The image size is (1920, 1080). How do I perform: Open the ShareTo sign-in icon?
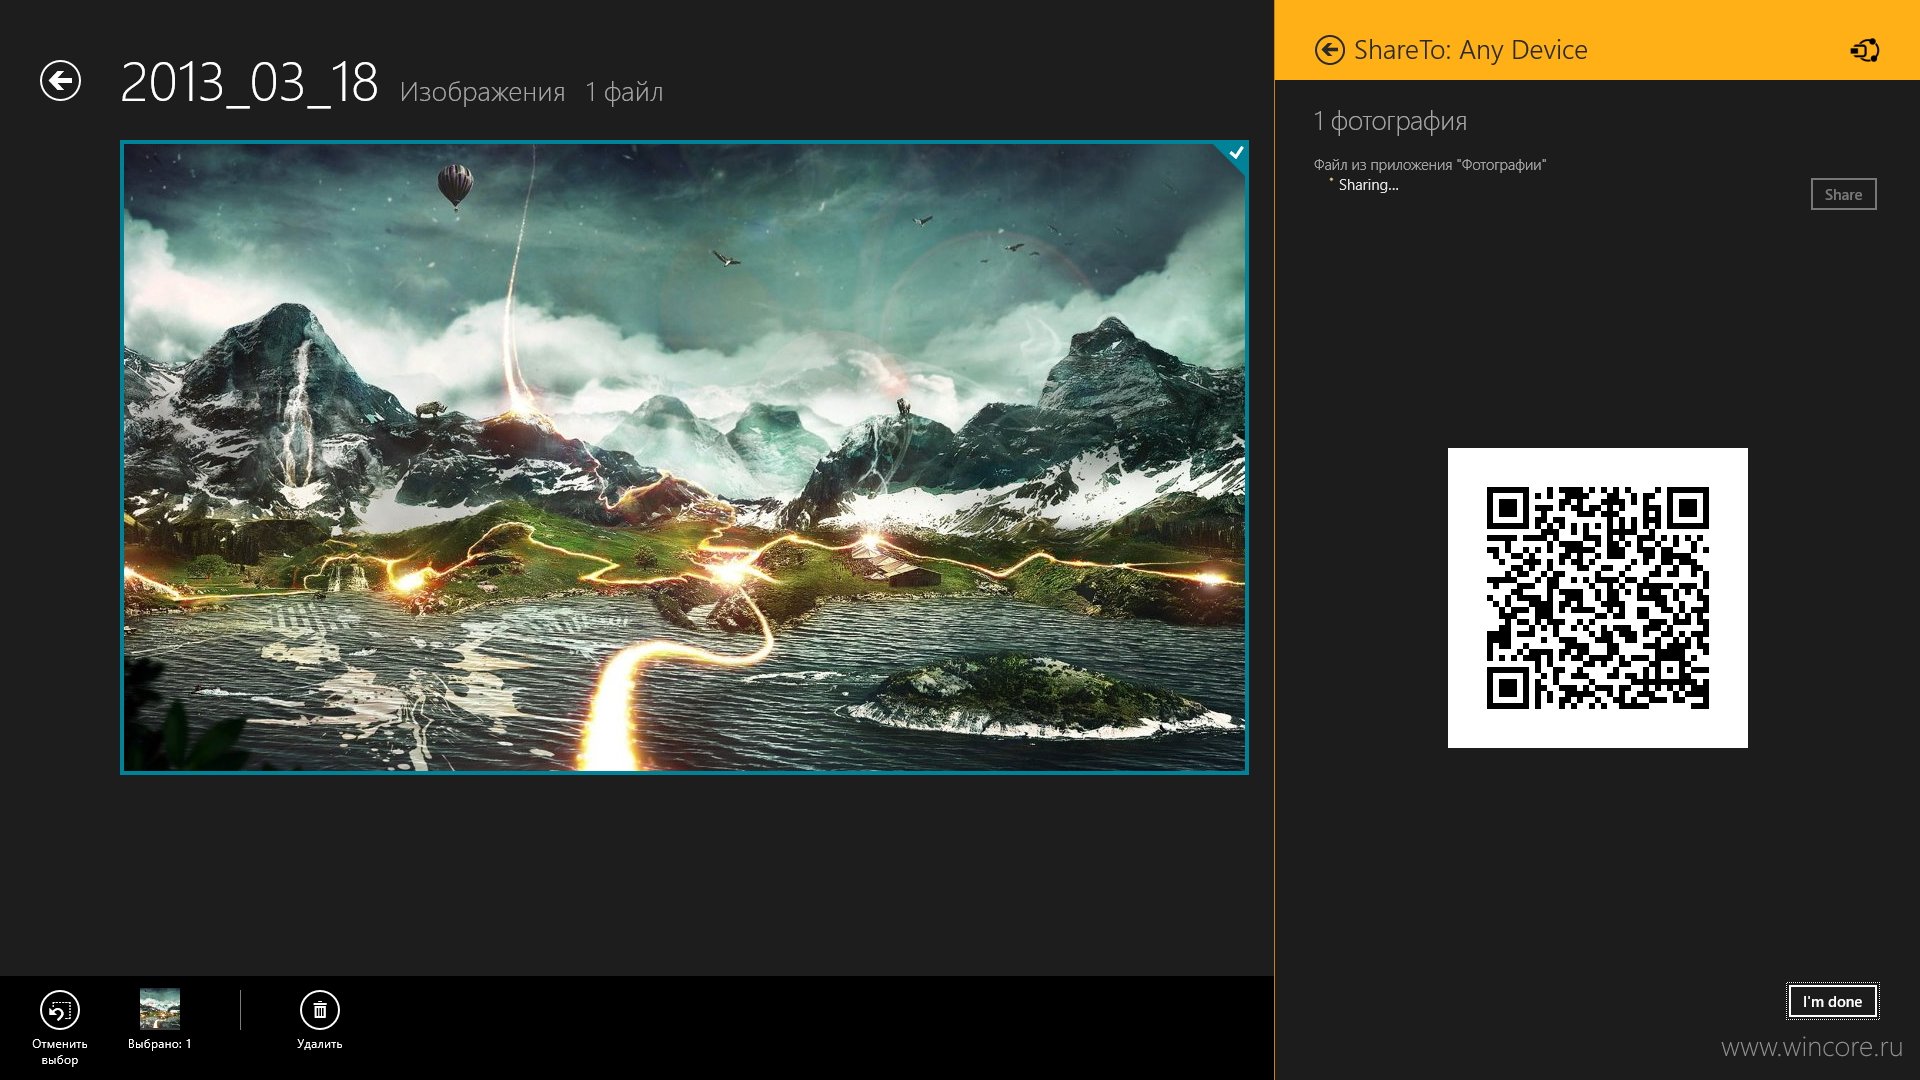click(1864, 50)
